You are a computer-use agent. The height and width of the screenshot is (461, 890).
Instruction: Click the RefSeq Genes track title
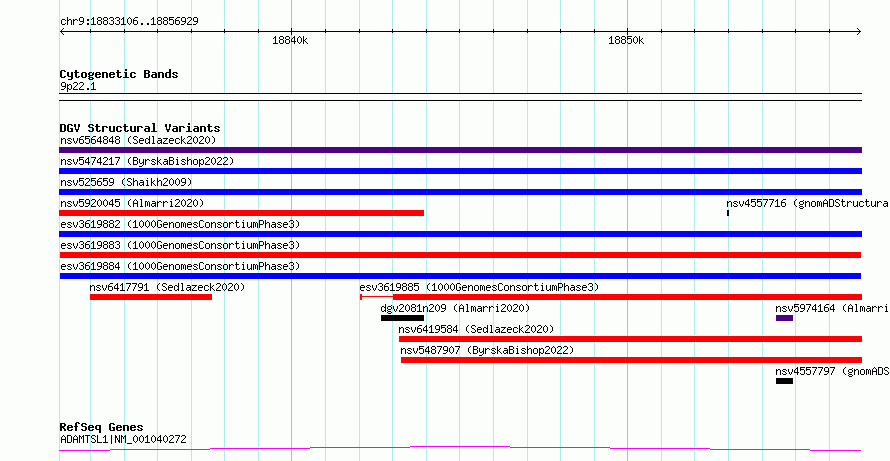pyautogui.click(x=102, y=427)
